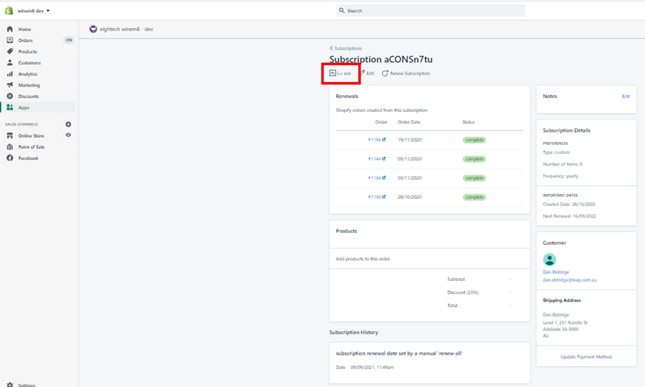Click the Facebook channel icon

click(10, 158)
